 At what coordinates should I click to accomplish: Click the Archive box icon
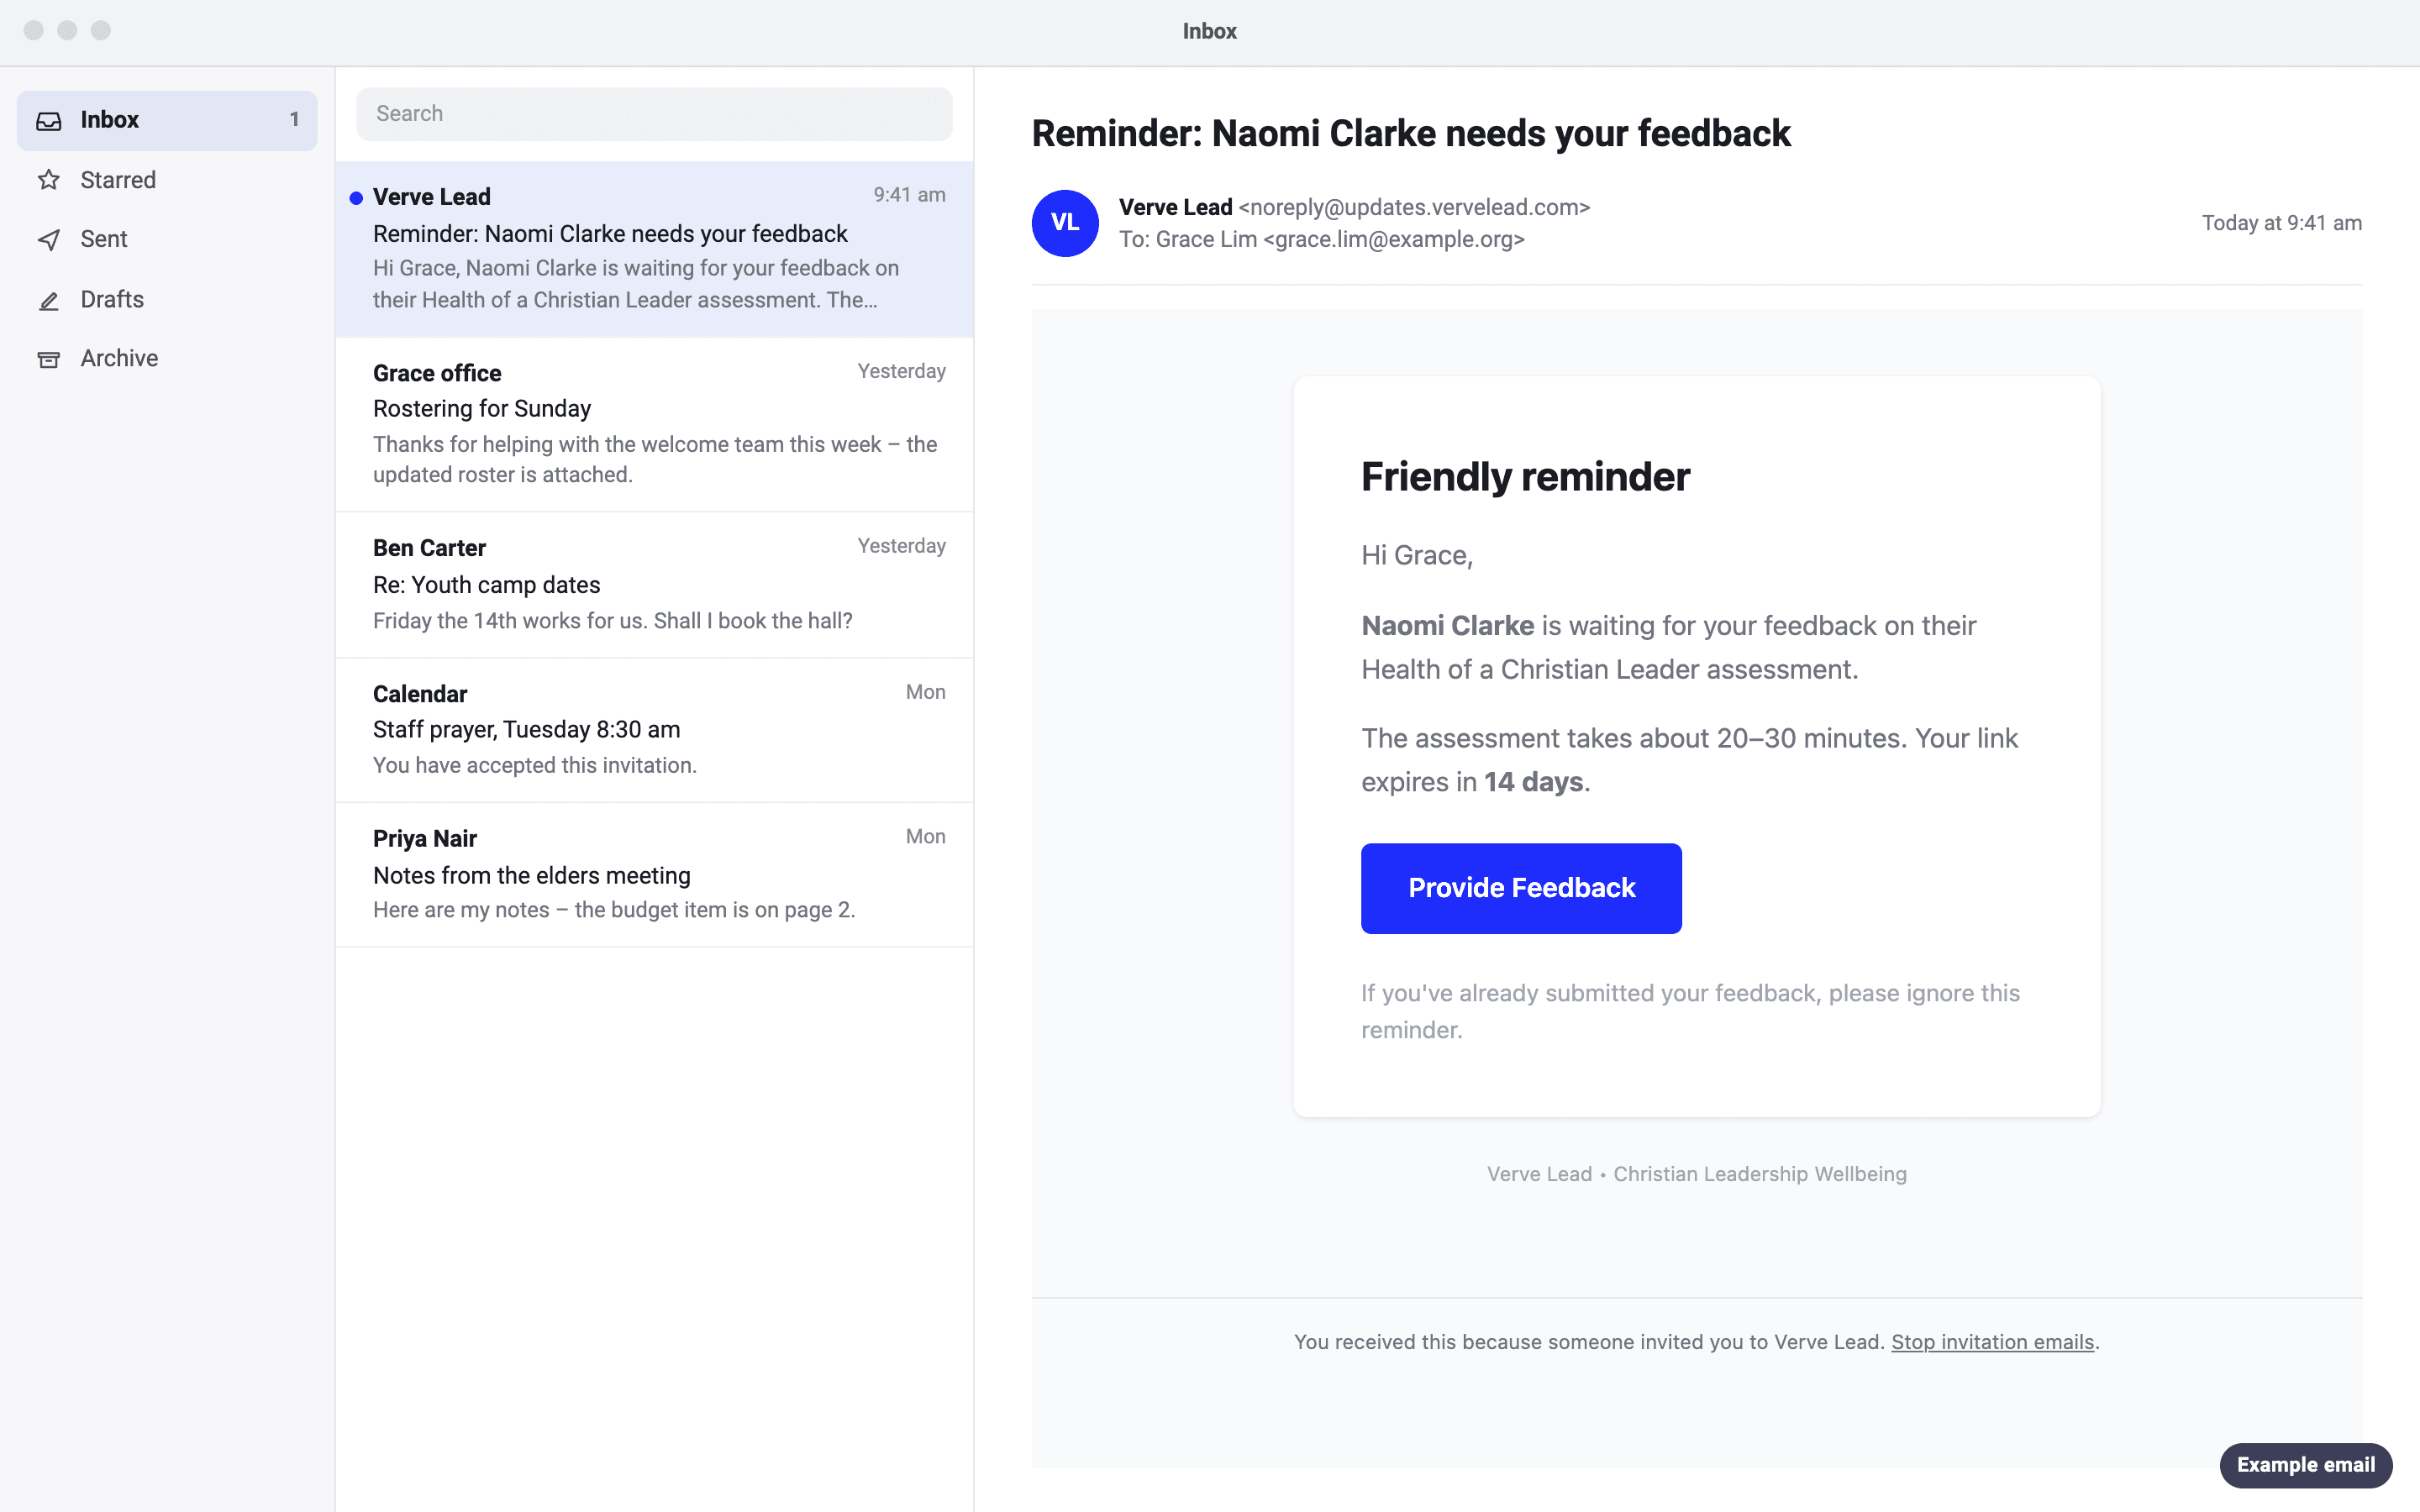(x=49, y=359)
